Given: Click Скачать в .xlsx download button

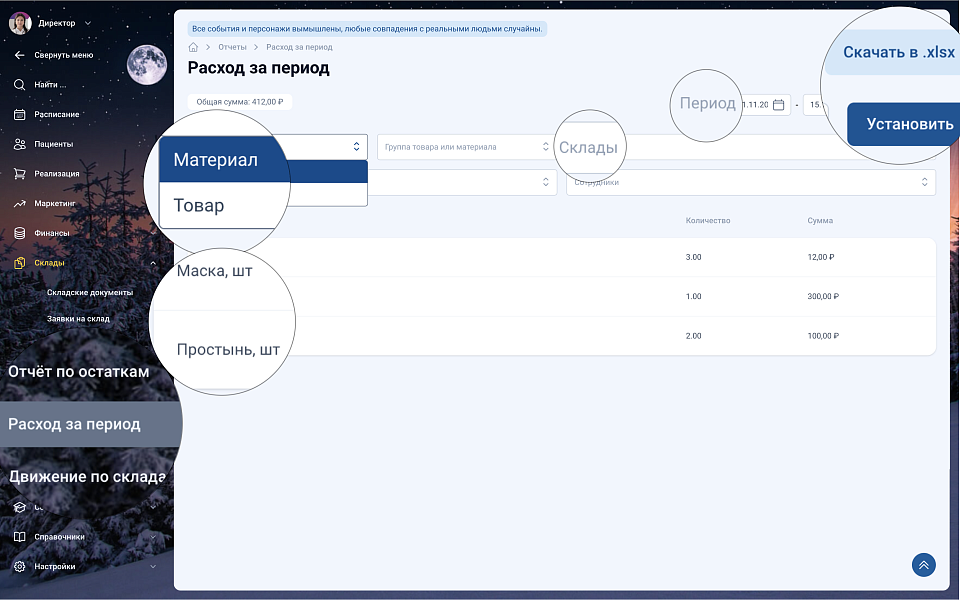Looking at the screenshot, I should [x=897, y=53].
